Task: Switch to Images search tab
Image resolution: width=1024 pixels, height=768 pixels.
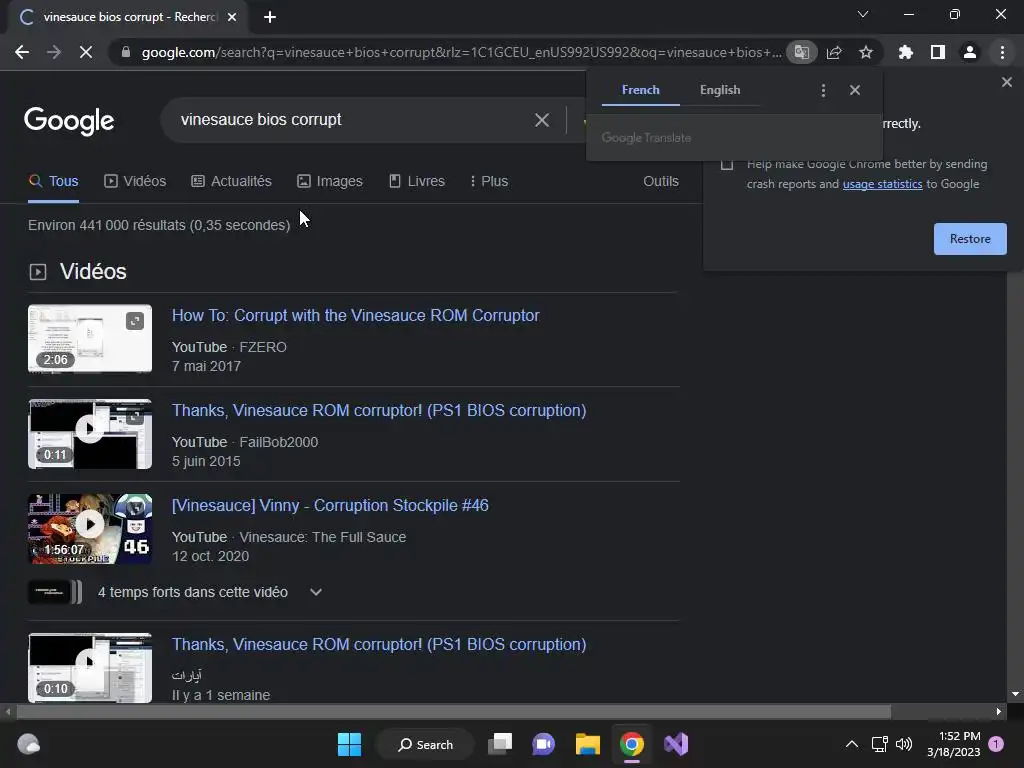Action: pos(330,182)
